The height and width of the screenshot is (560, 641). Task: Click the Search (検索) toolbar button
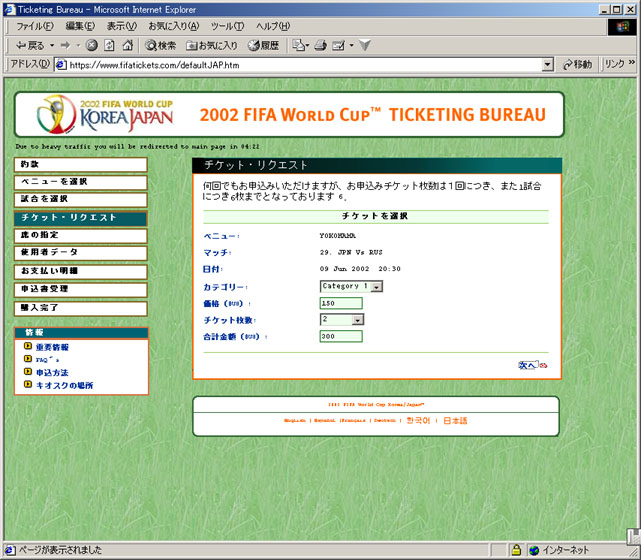point(160,45)
